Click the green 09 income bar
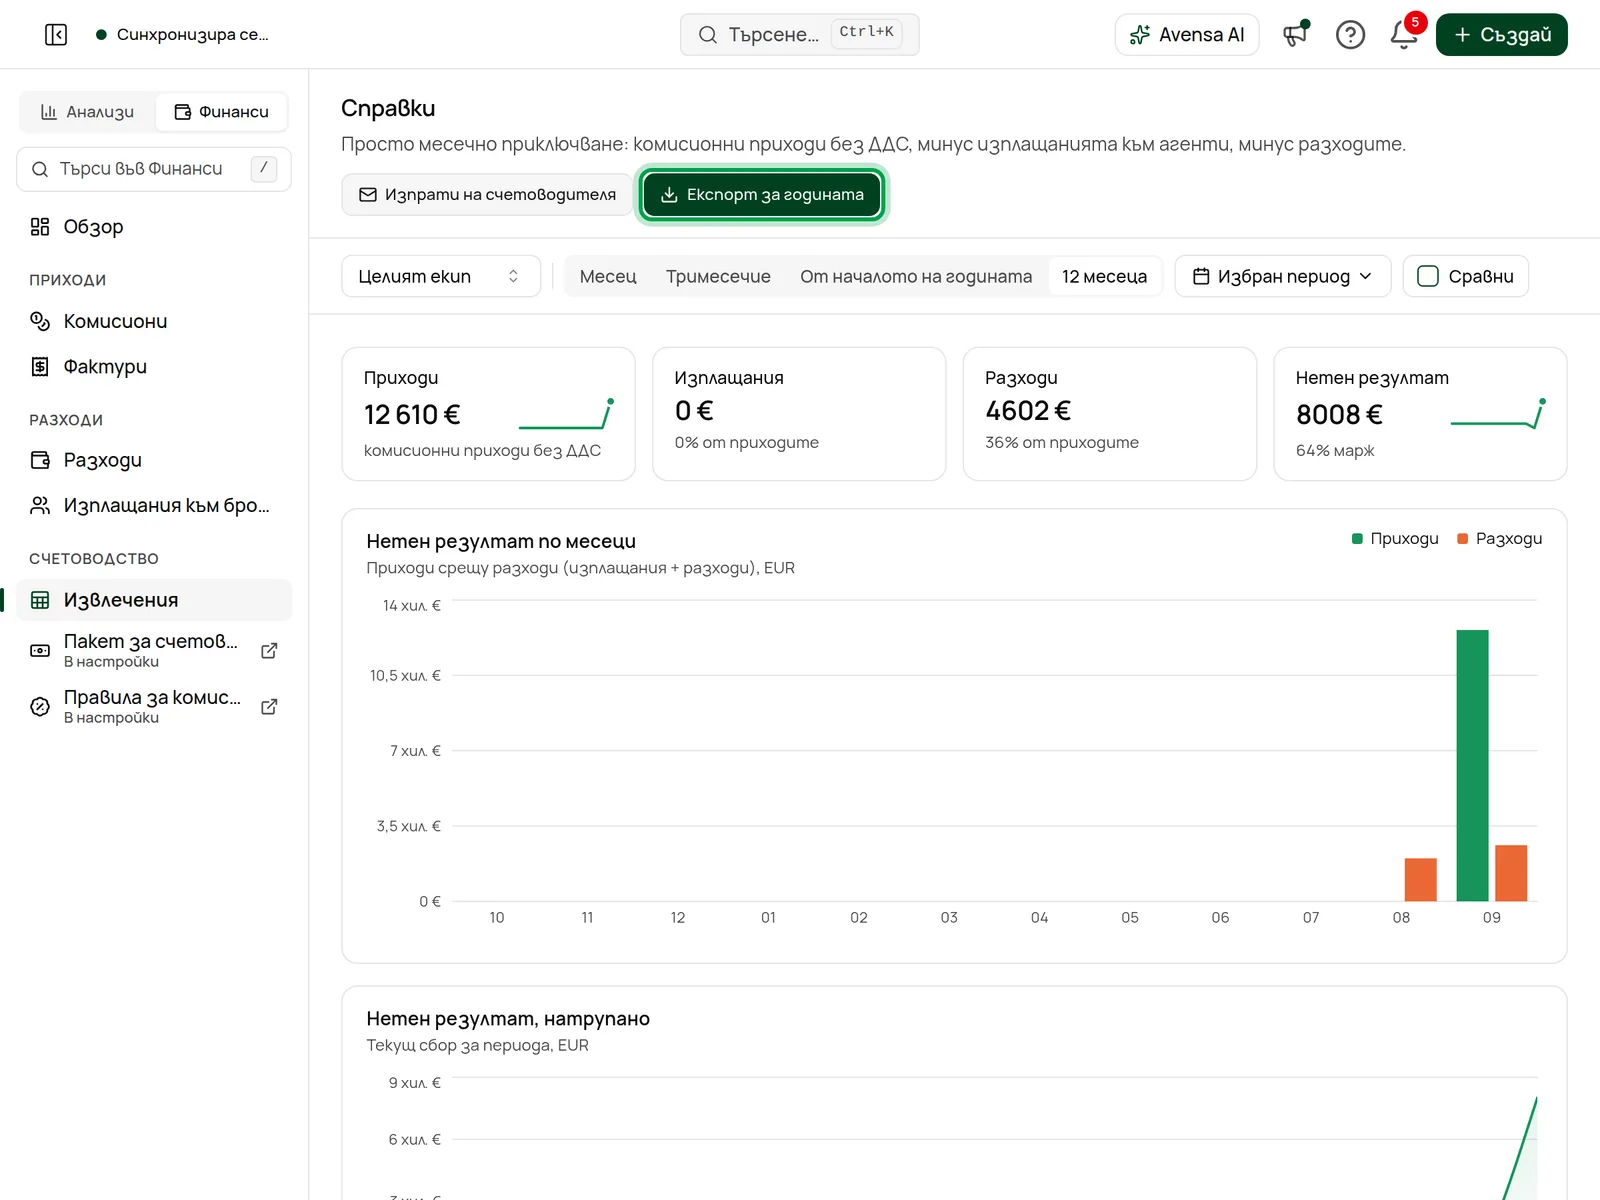 click(1472, 766)
